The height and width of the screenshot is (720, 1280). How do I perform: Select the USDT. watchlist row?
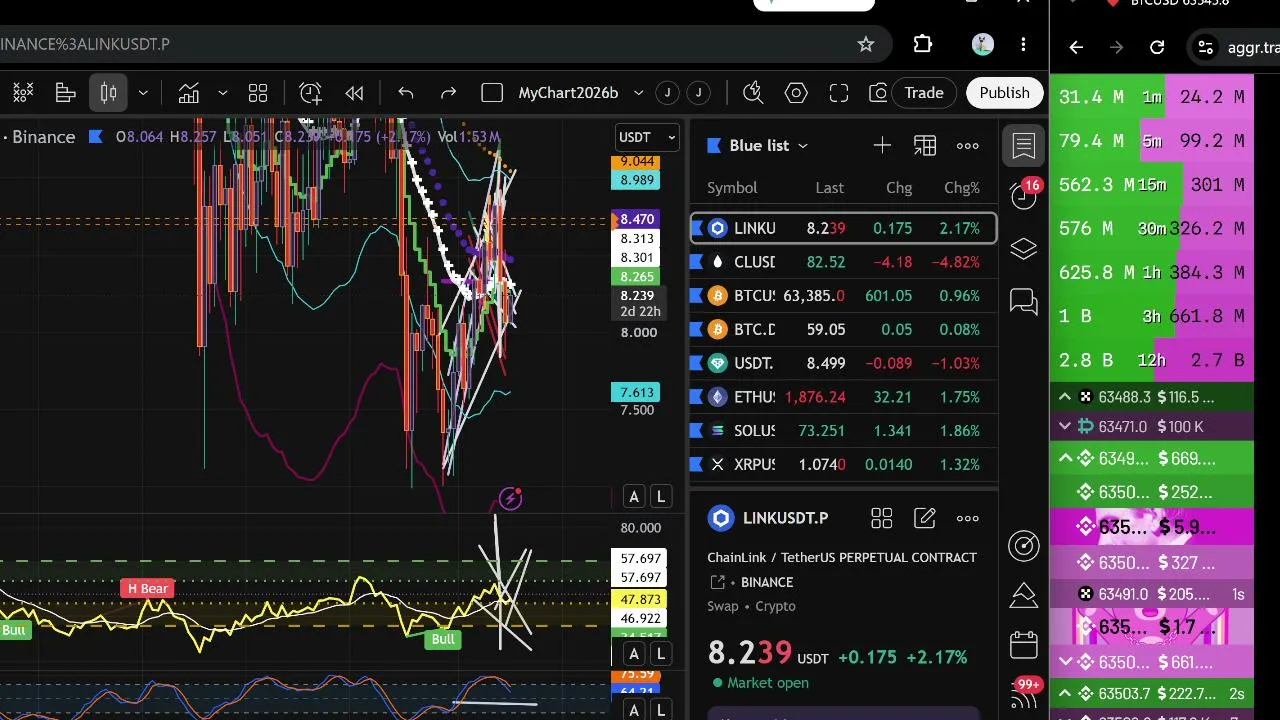(x=843, y=363)
